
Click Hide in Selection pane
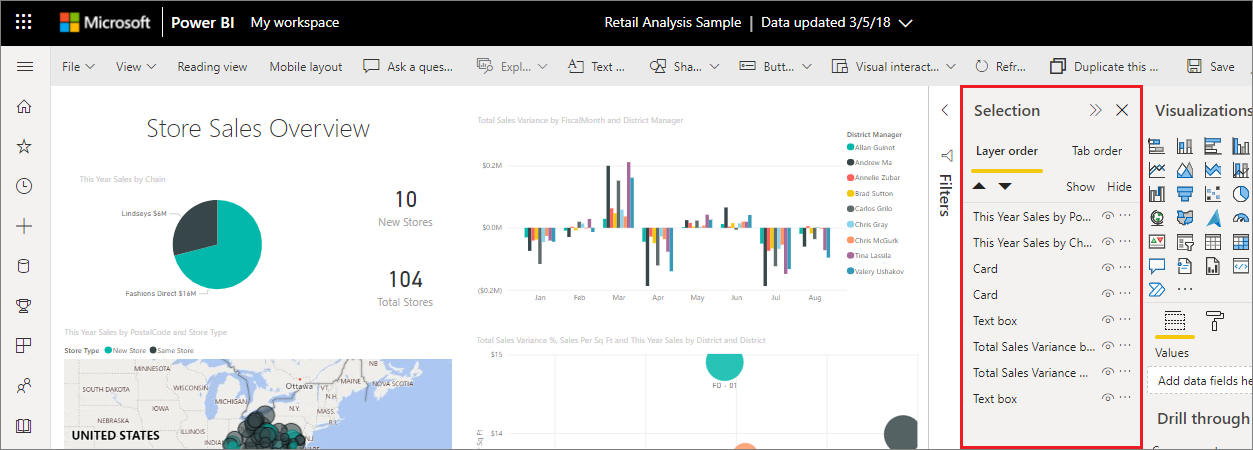[1120, 187]
